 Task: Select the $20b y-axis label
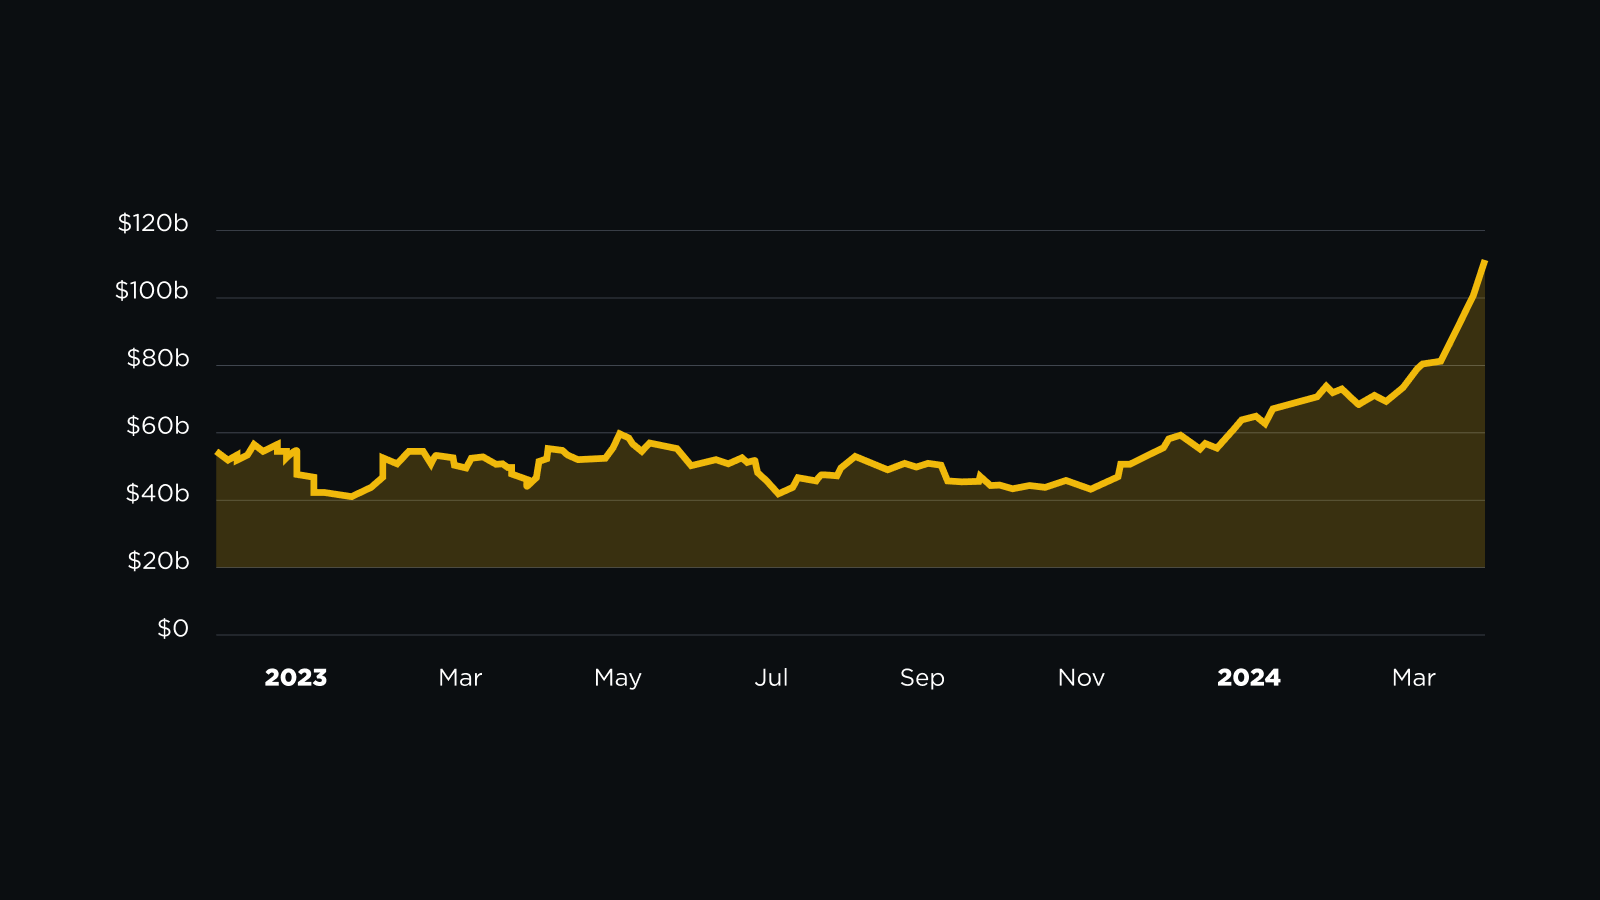pyautogui.click(x=156, y=561)
